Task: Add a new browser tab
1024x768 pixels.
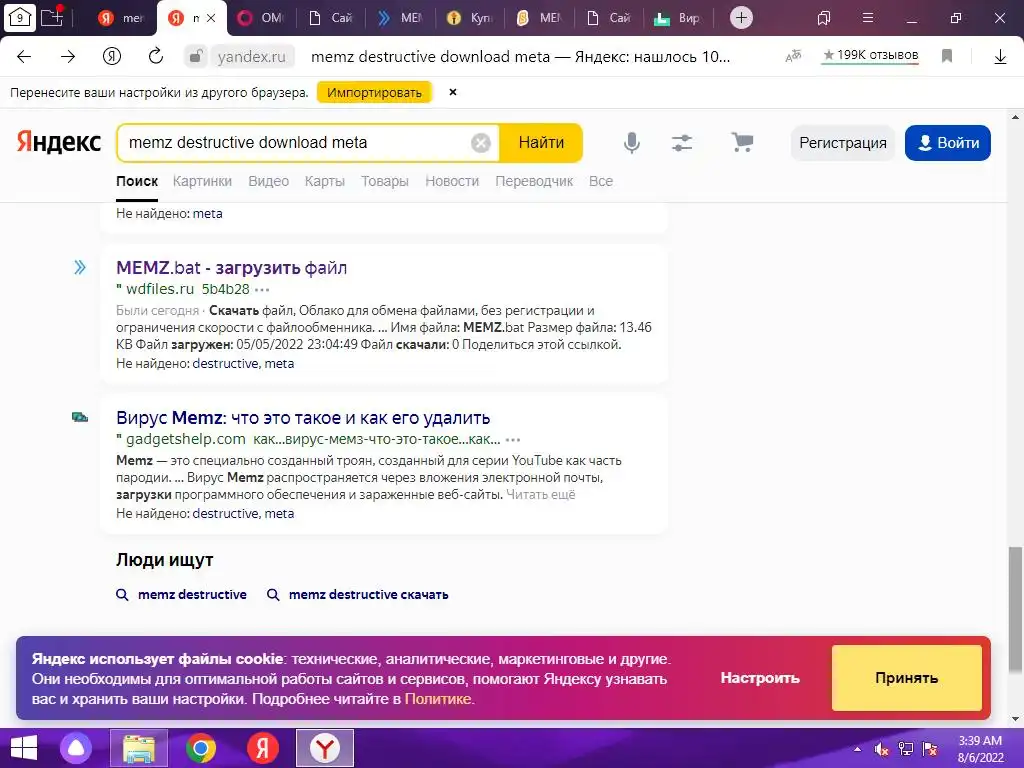Action: click(741, 18)
